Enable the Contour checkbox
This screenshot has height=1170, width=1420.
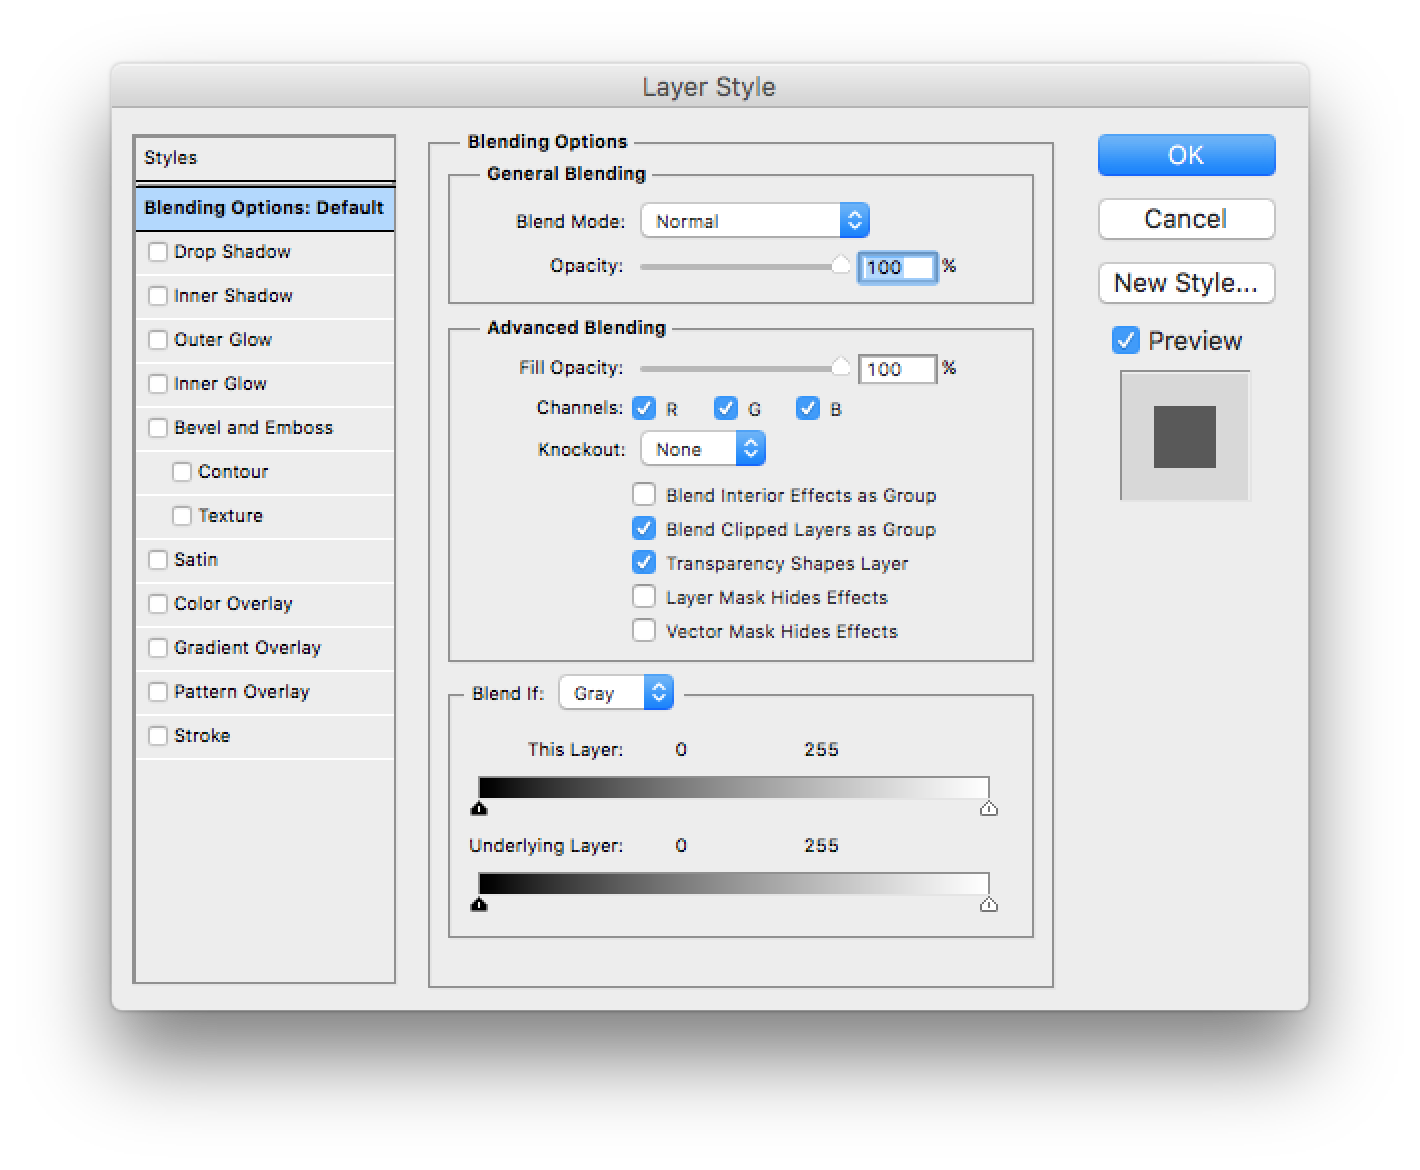click(182, 472)
